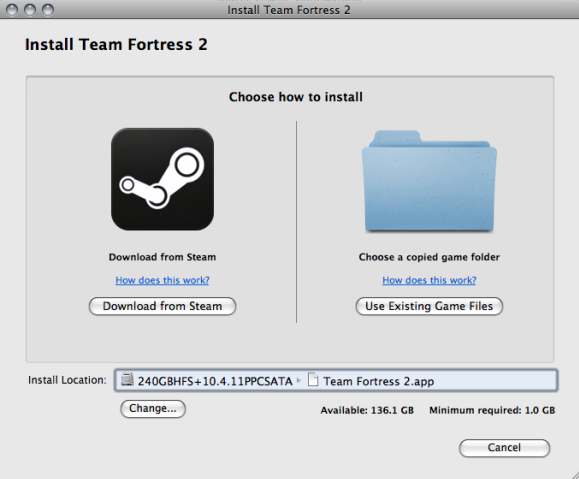579x479 pixels.
Task: Select Team Fortress 2.app in the path field
Action: click(378, 381)
